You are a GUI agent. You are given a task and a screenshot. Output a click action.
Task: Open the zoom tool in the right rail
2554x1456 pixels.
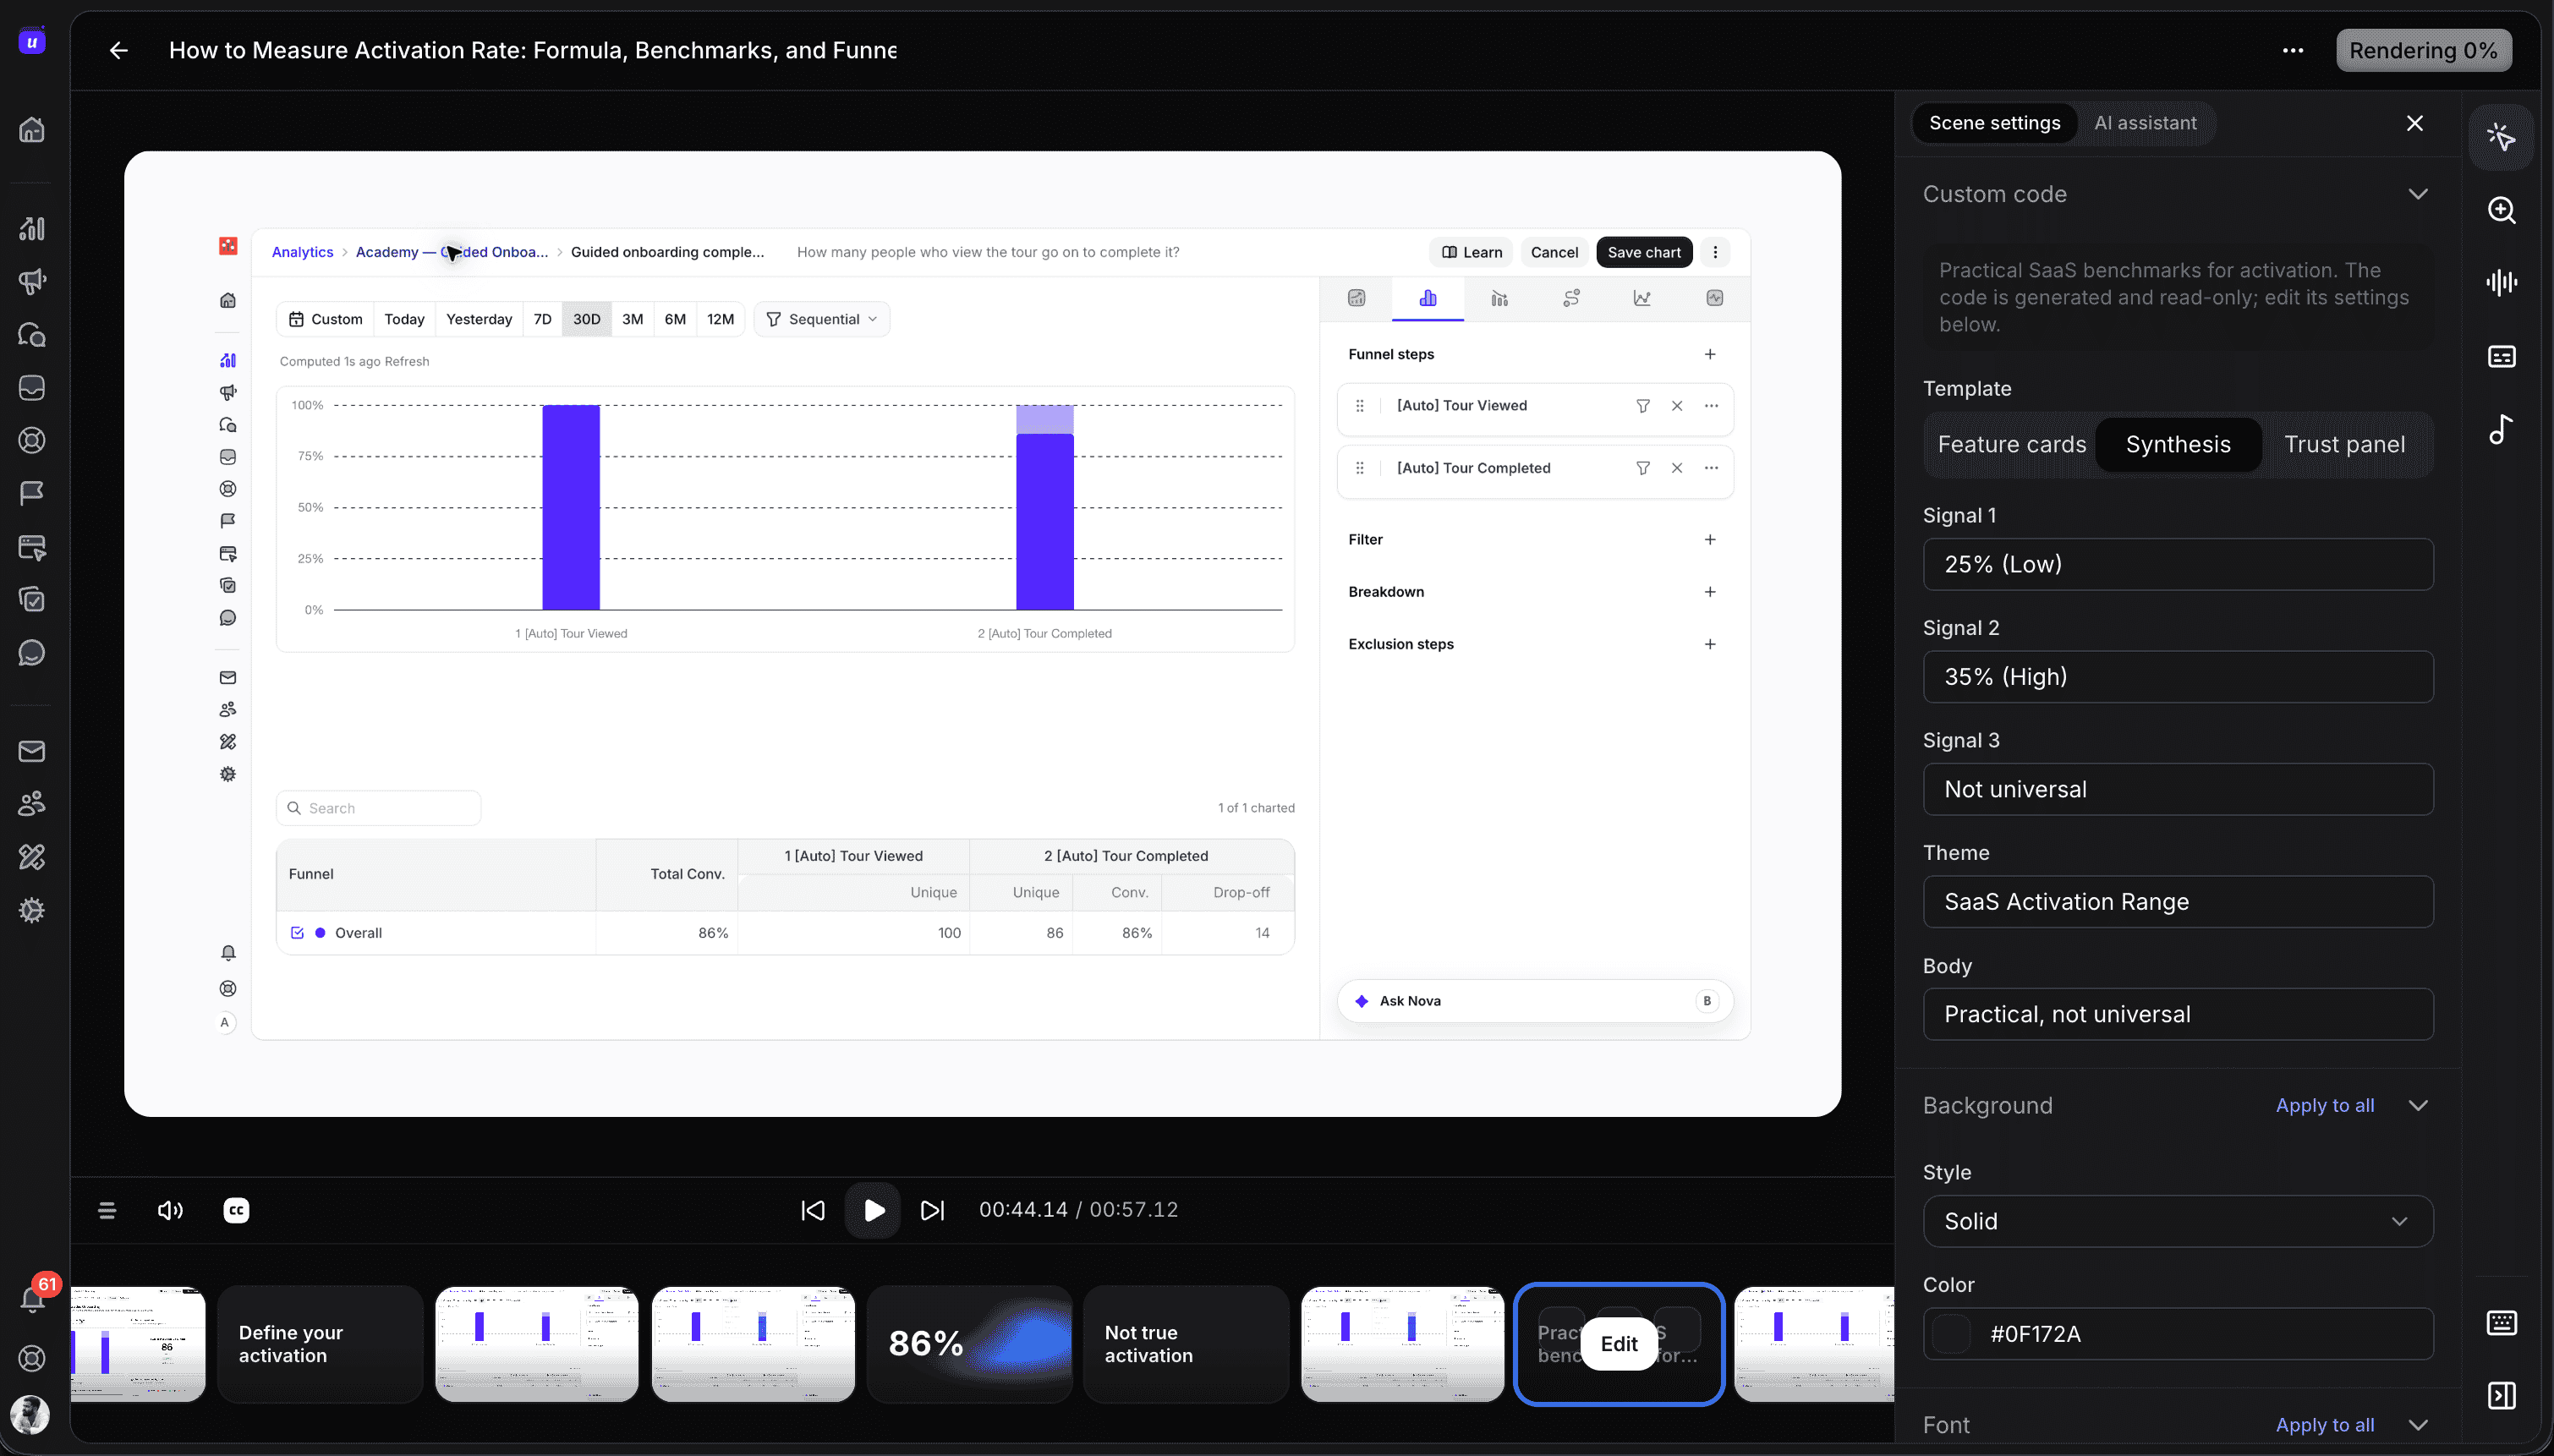pos(2501,210)
